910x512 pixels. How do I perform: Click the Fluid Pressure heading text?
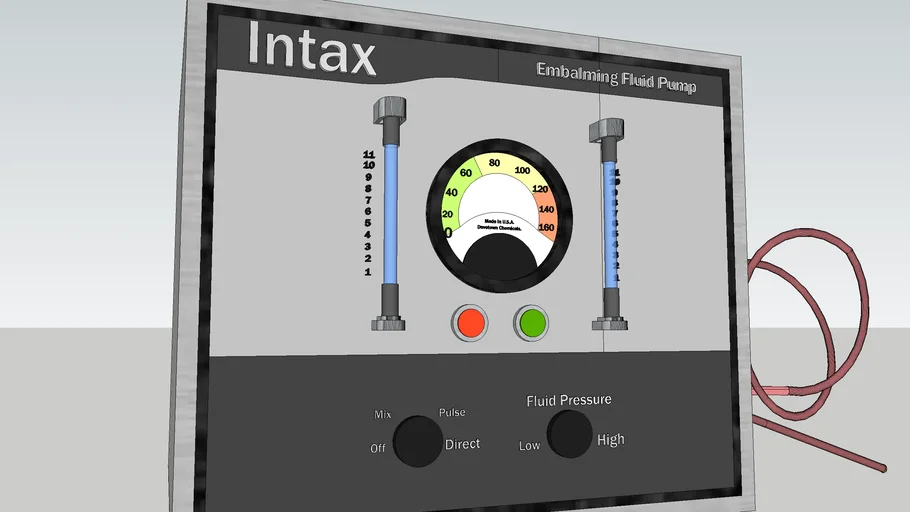click(x=569, y=400)
